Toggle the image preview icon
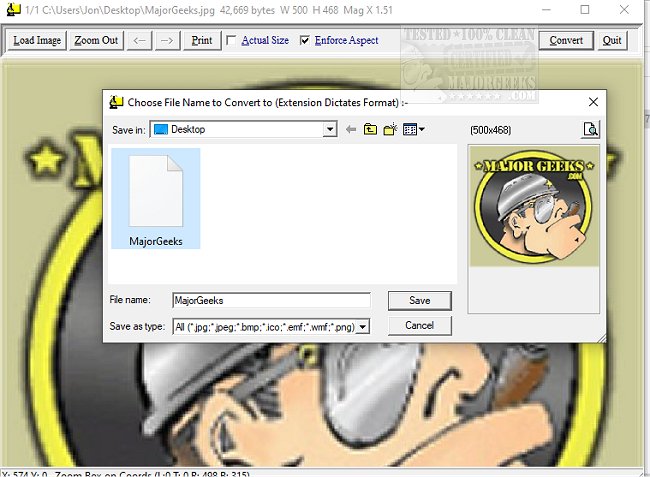Screen dimensions: 650x477 pyautogui.click(x=590, y=129)
